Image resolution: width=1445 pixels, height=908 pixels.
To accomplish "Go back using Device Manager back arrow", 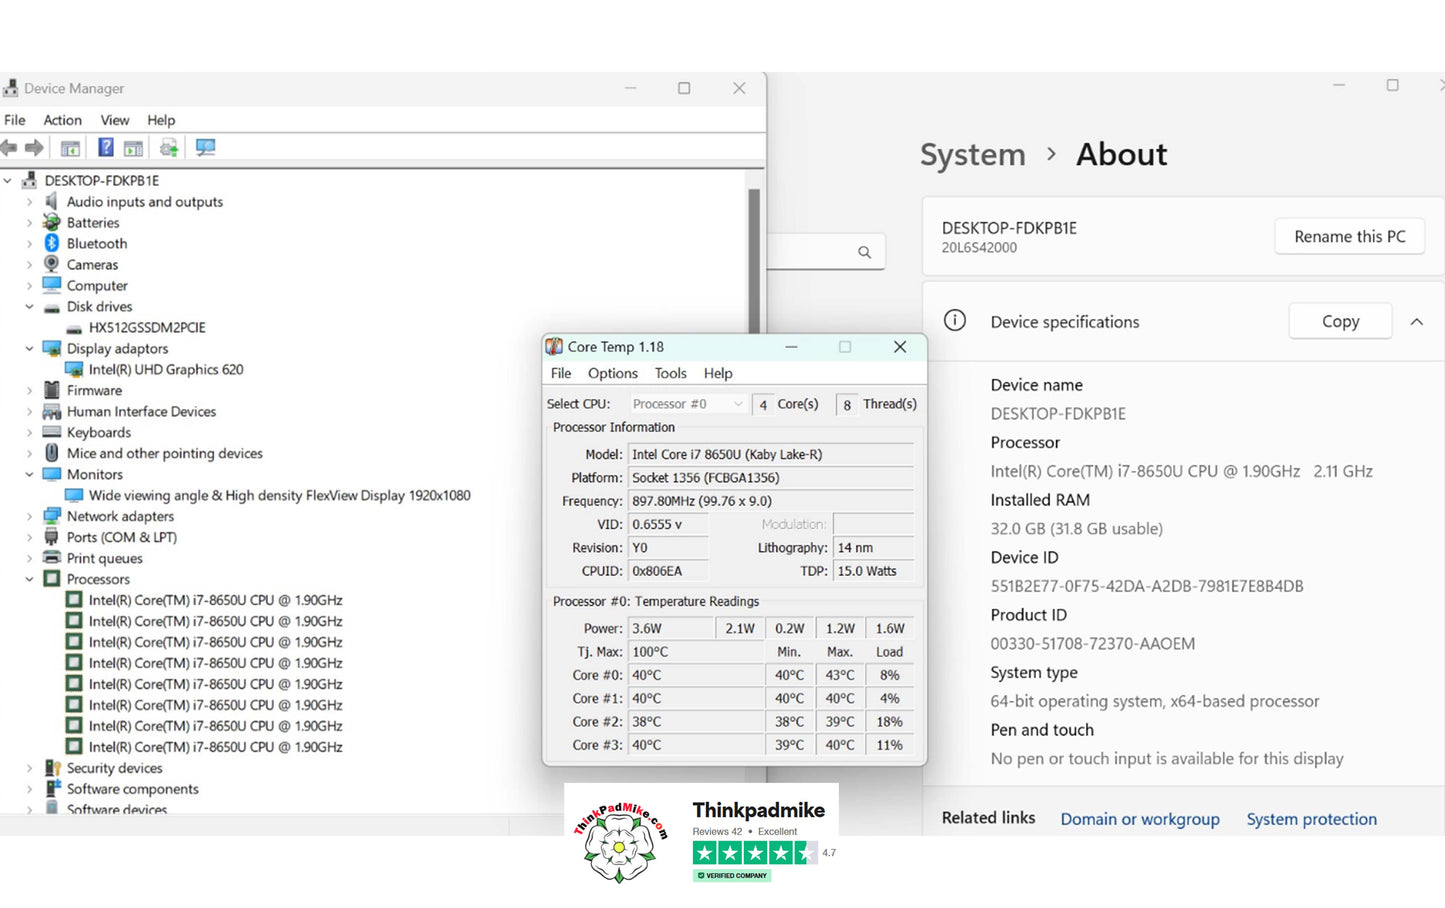I will [x=9, y=148].
